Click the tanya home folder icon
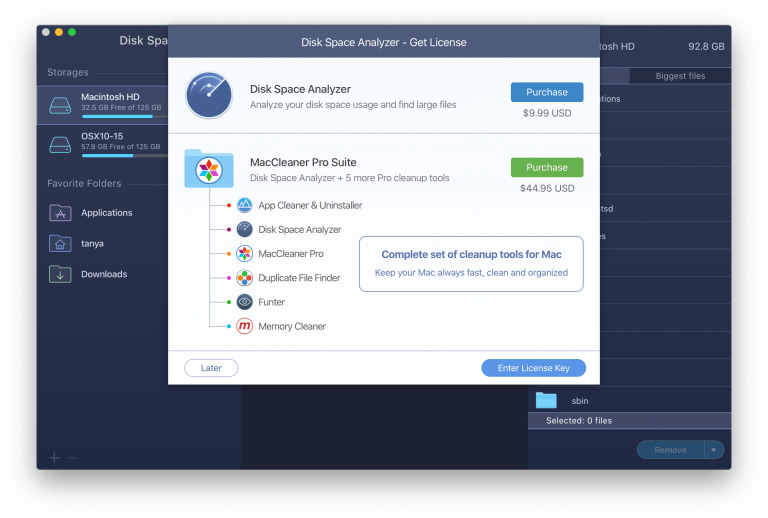The height and width of the screenshot is (518, 768). pyautogui.click(x=60, y=243)
